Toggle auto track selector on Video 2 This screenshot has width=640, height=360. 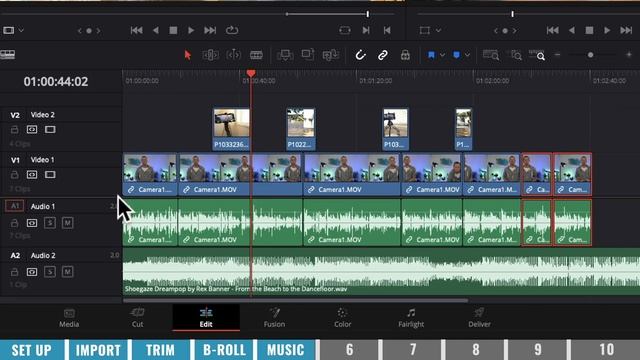coord(32,129)
